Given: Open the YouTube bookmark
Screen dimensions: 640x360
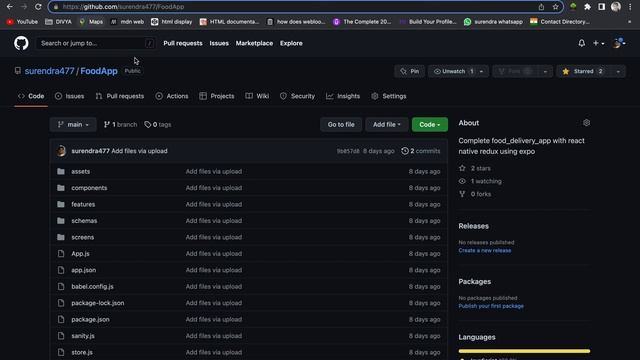Looking at the screenshot, I should coord(22,22).
